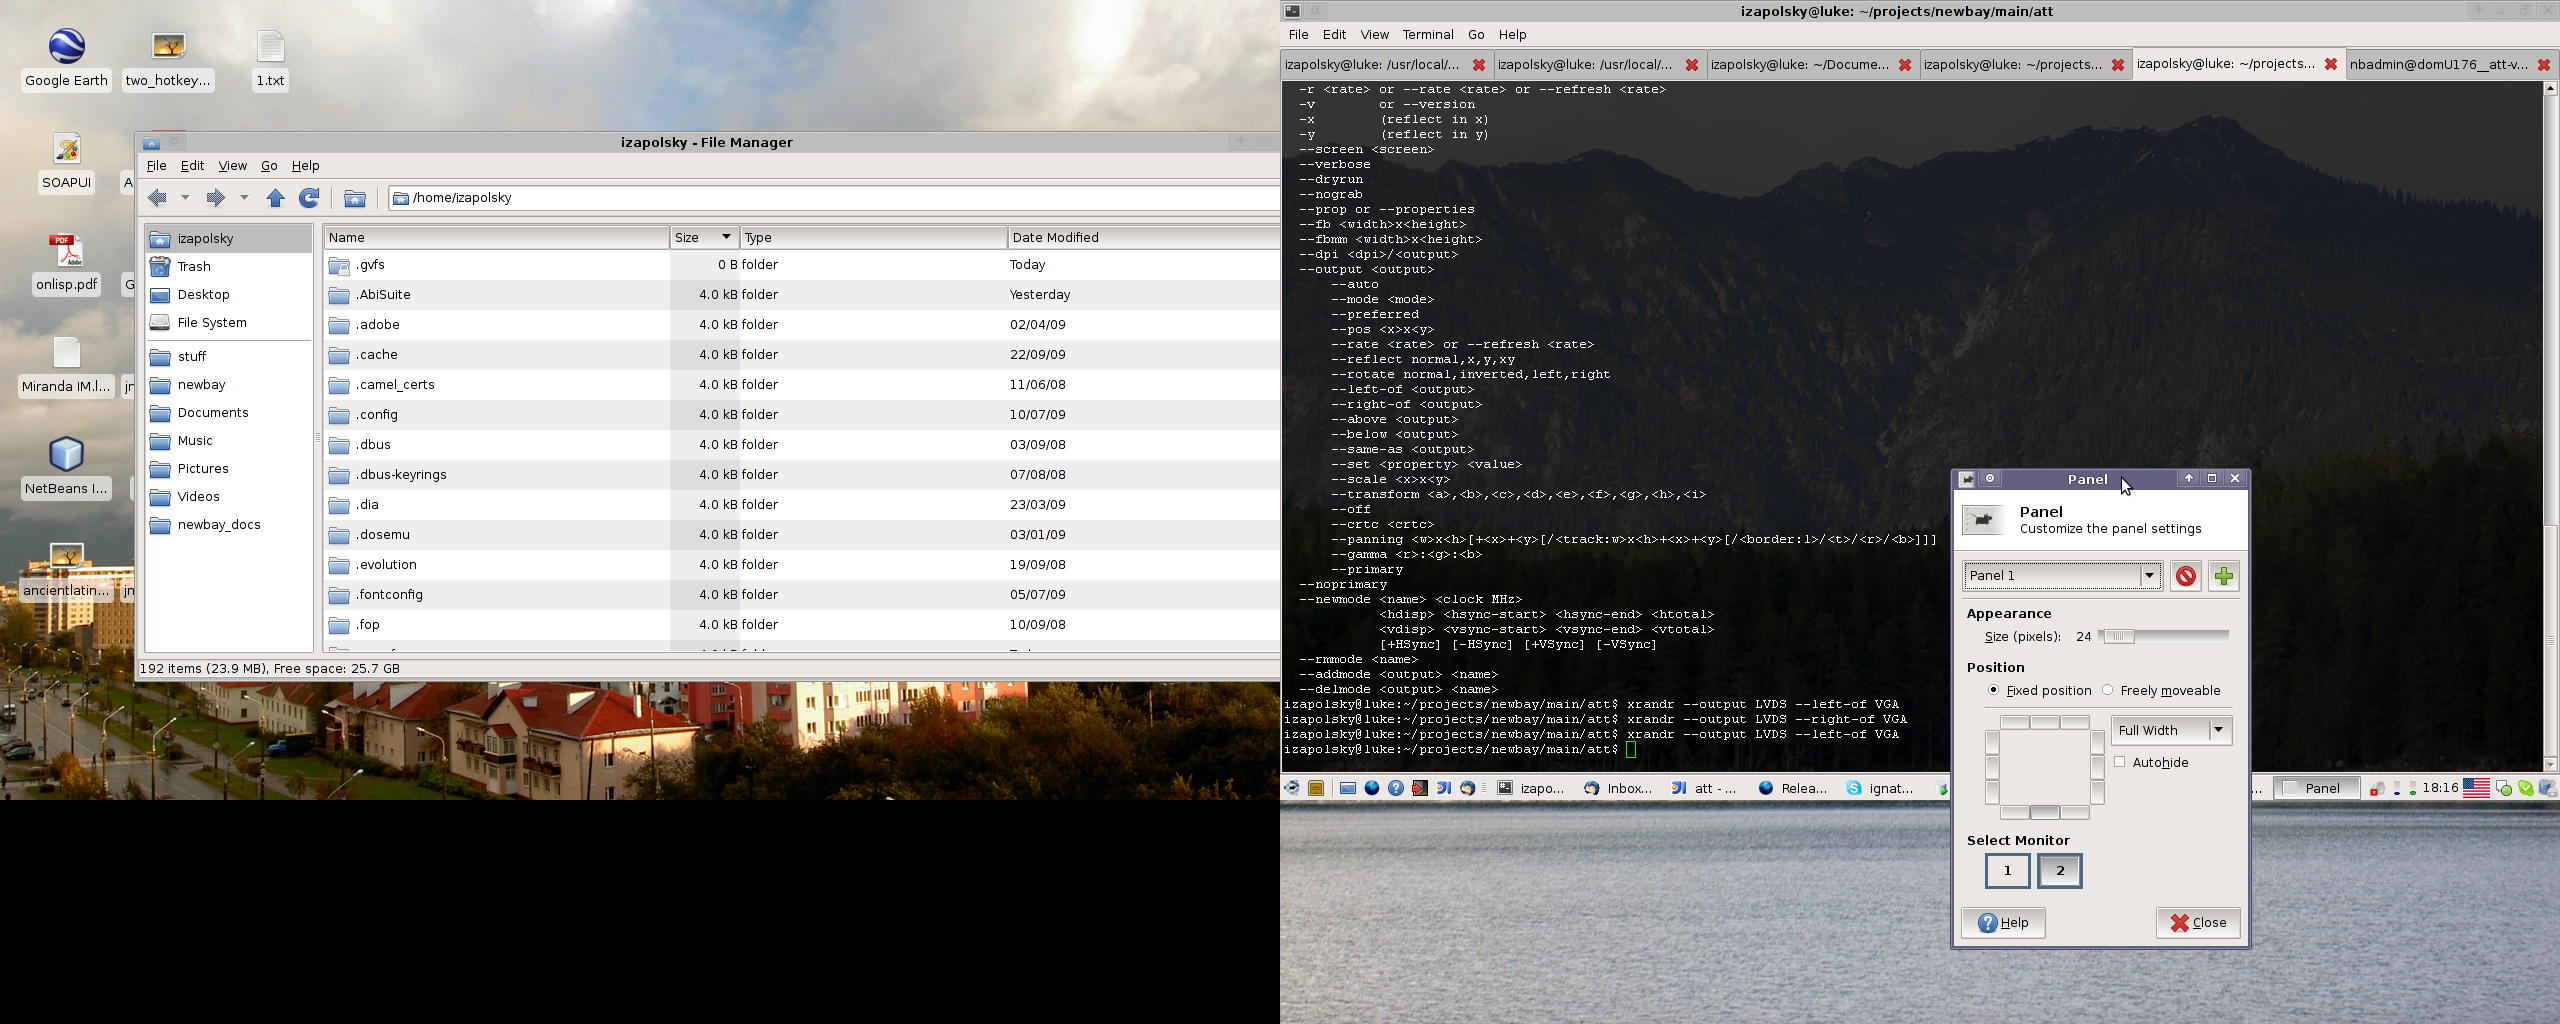
Task: Enable the Autohide checkbox
Action: click(2120, 762)
